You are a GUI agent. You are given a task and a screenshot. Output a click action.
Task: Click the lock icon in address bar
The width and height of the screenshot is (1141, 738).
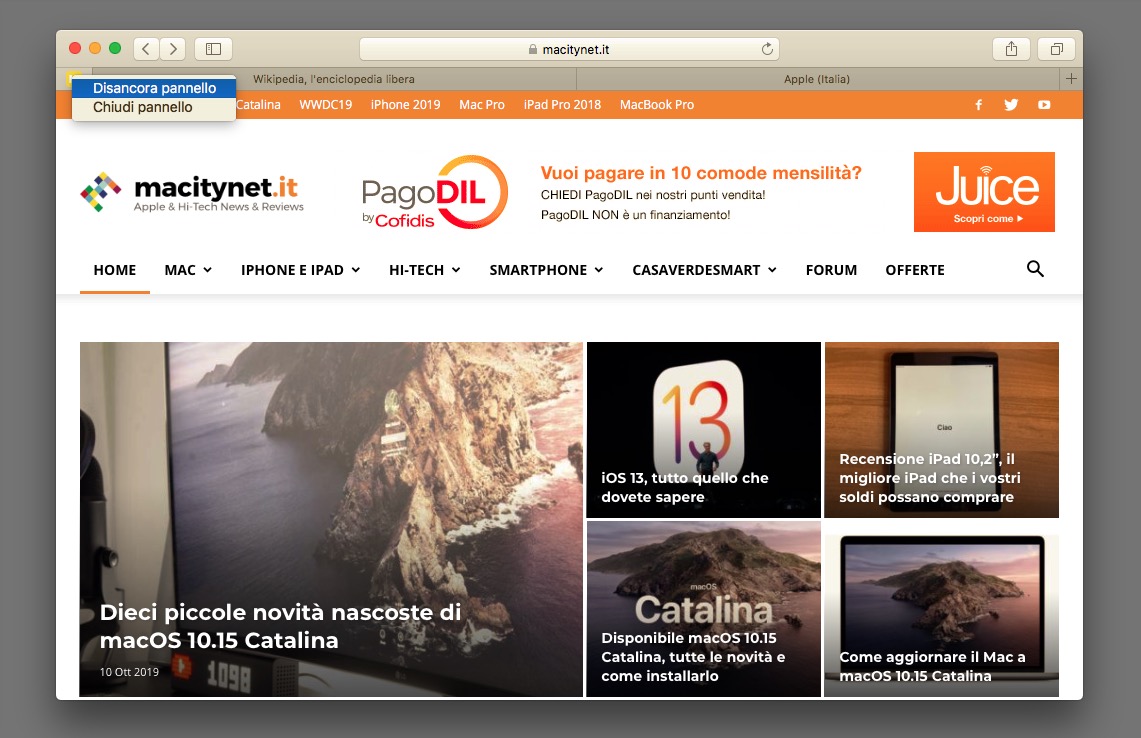click(x=533, y=49)
